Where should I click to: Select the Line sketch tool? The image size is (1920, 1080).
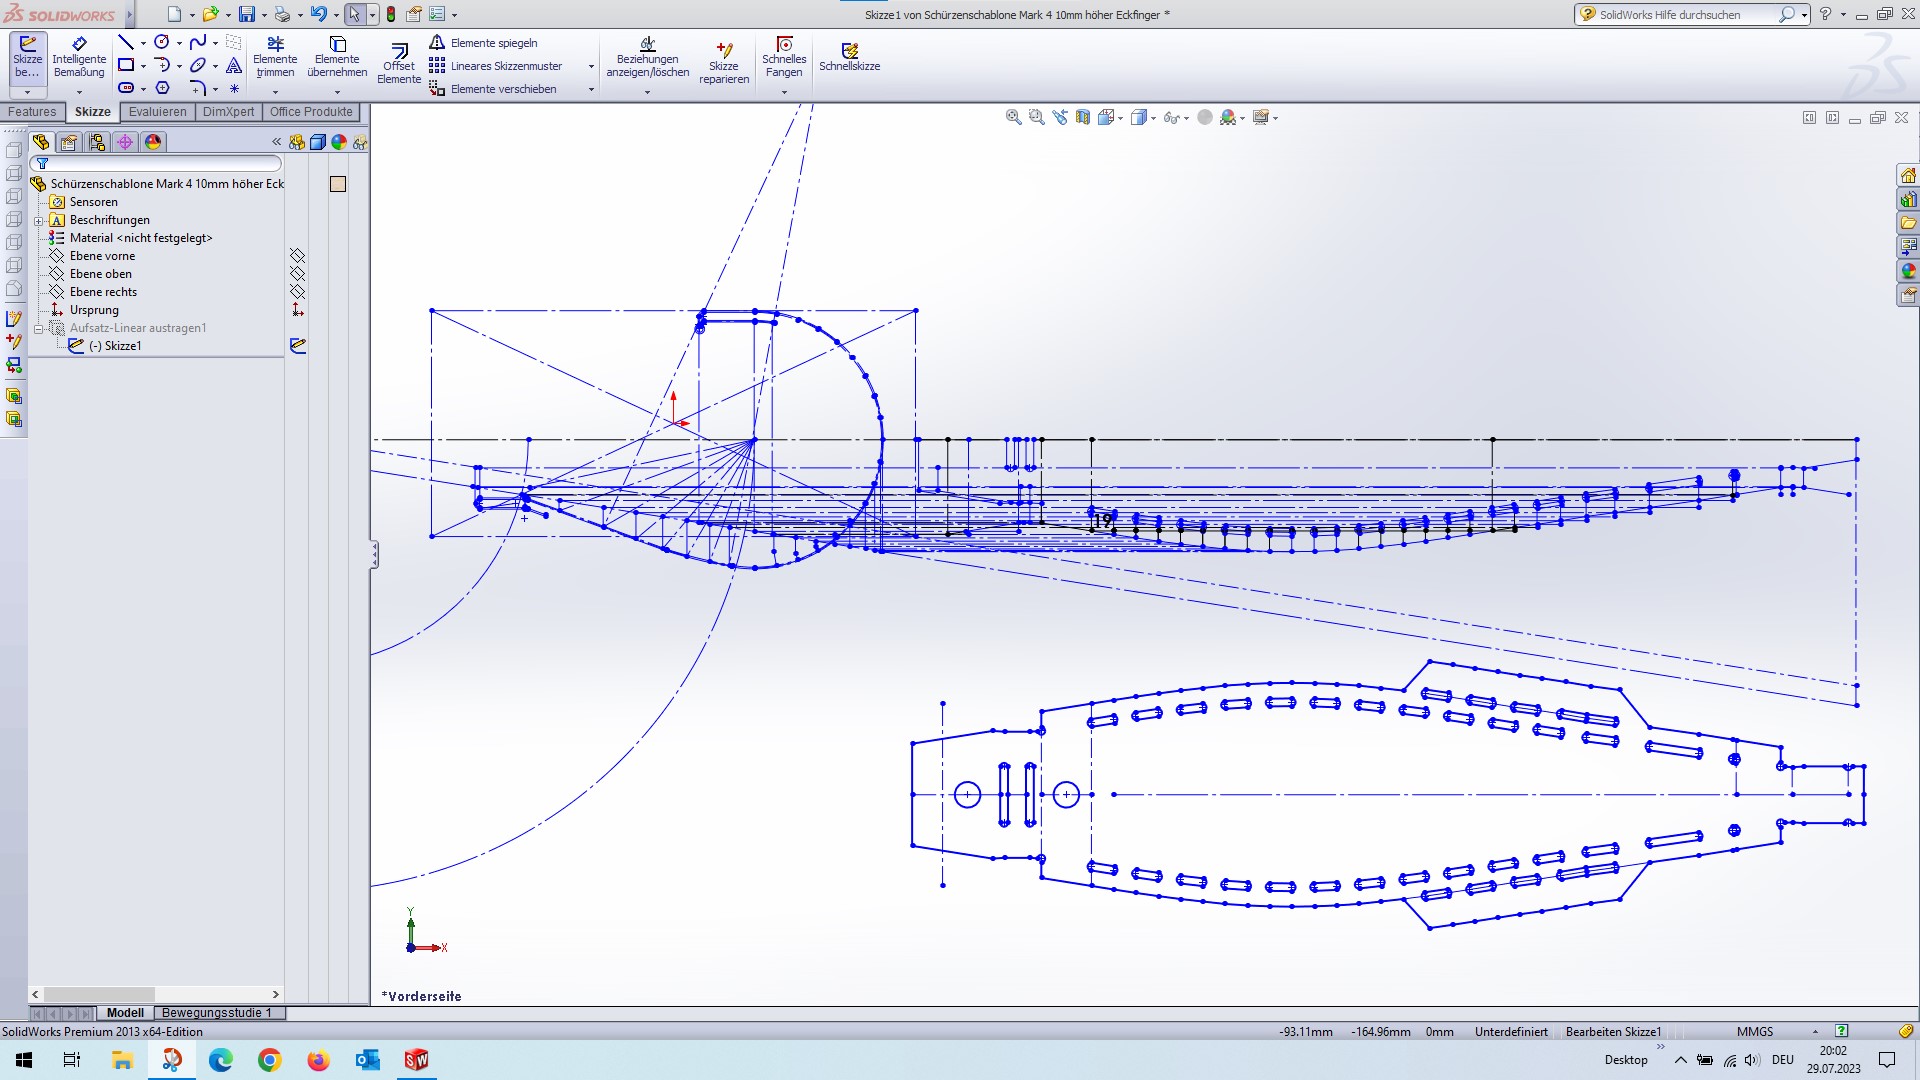point(125,42)
